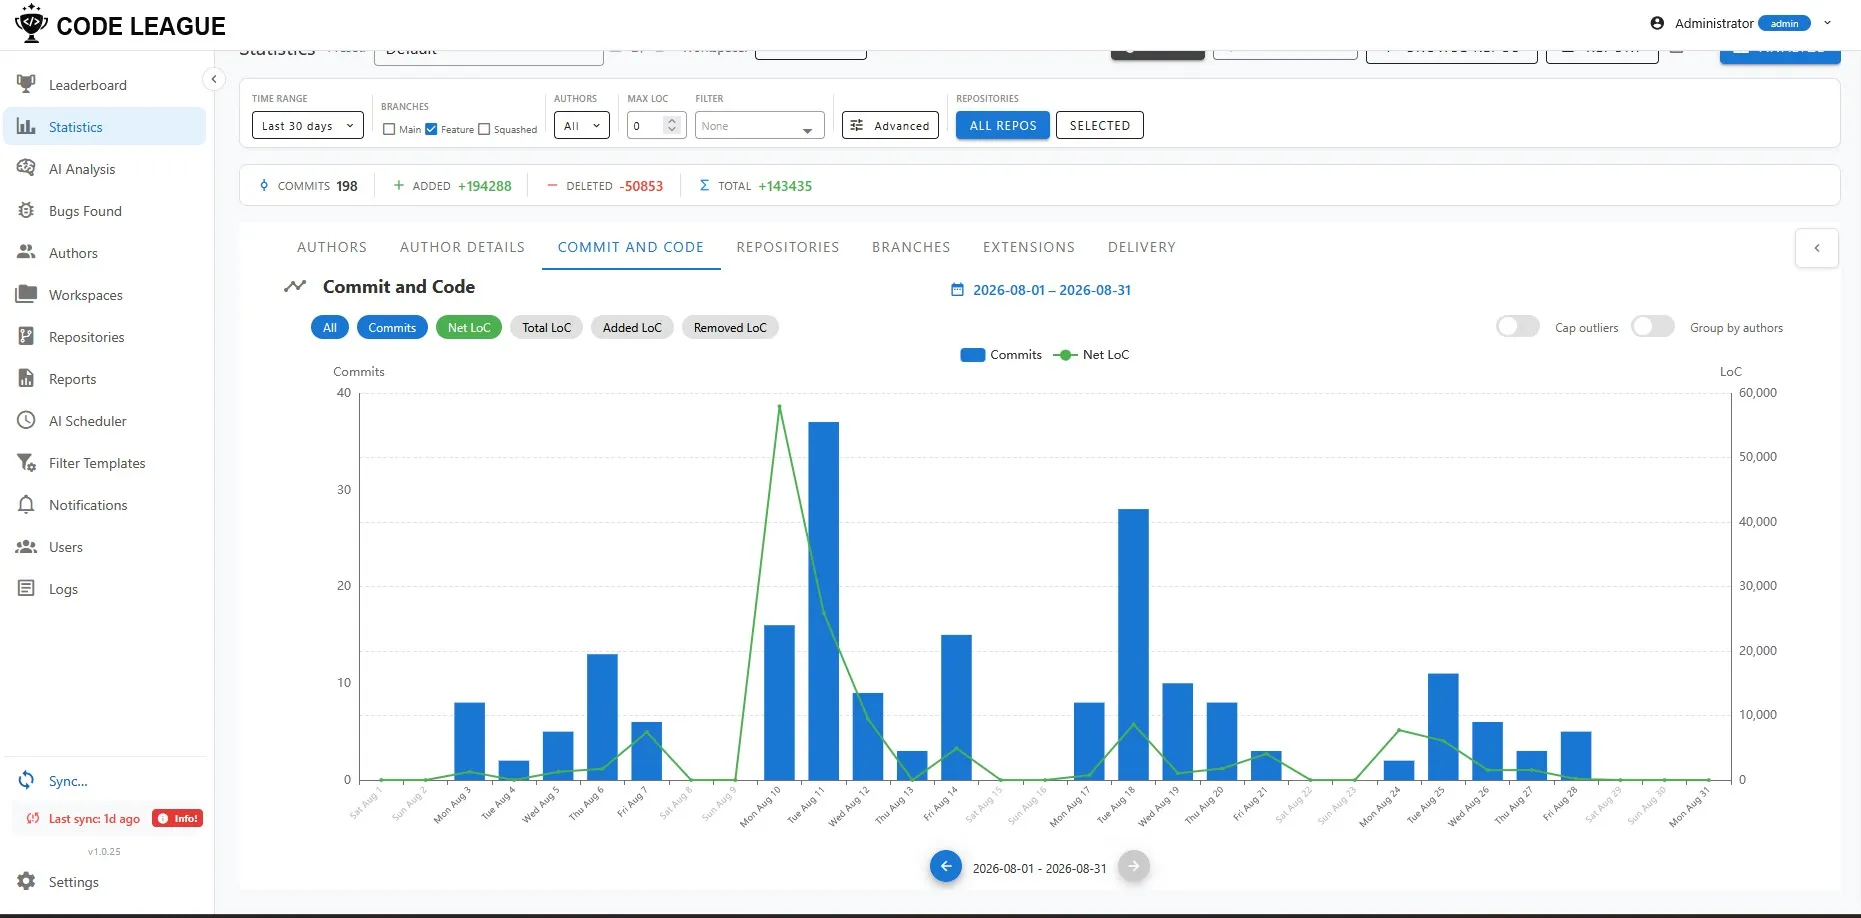This screenshot has width=1861, height=918.
Task: Click the Last sync warning icon
Action: click(33, 818)
